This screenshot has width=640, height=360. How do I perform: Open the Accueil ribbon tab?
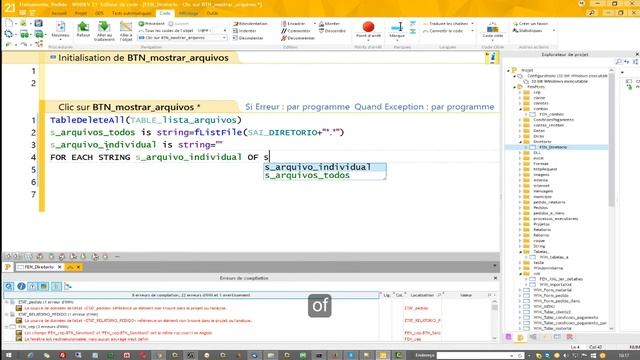click(58, 13)
